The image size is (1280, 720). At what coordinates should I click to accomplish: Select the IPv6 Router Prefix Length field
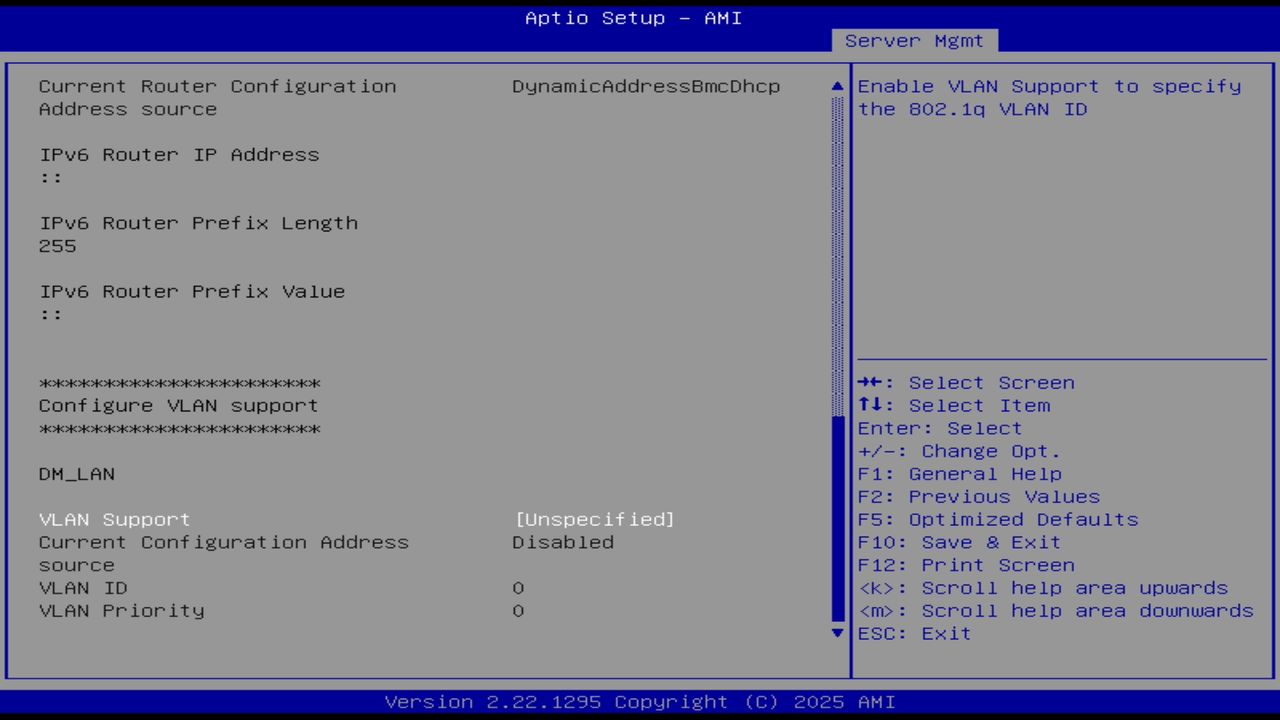tap(198, 222)
